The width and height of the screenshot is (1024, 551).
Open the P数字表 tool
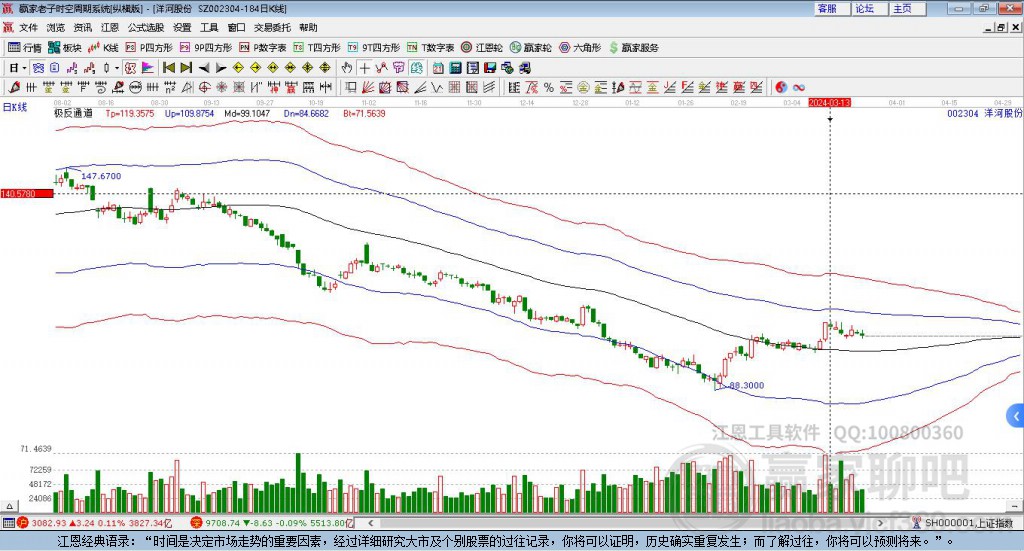[263, 48]
